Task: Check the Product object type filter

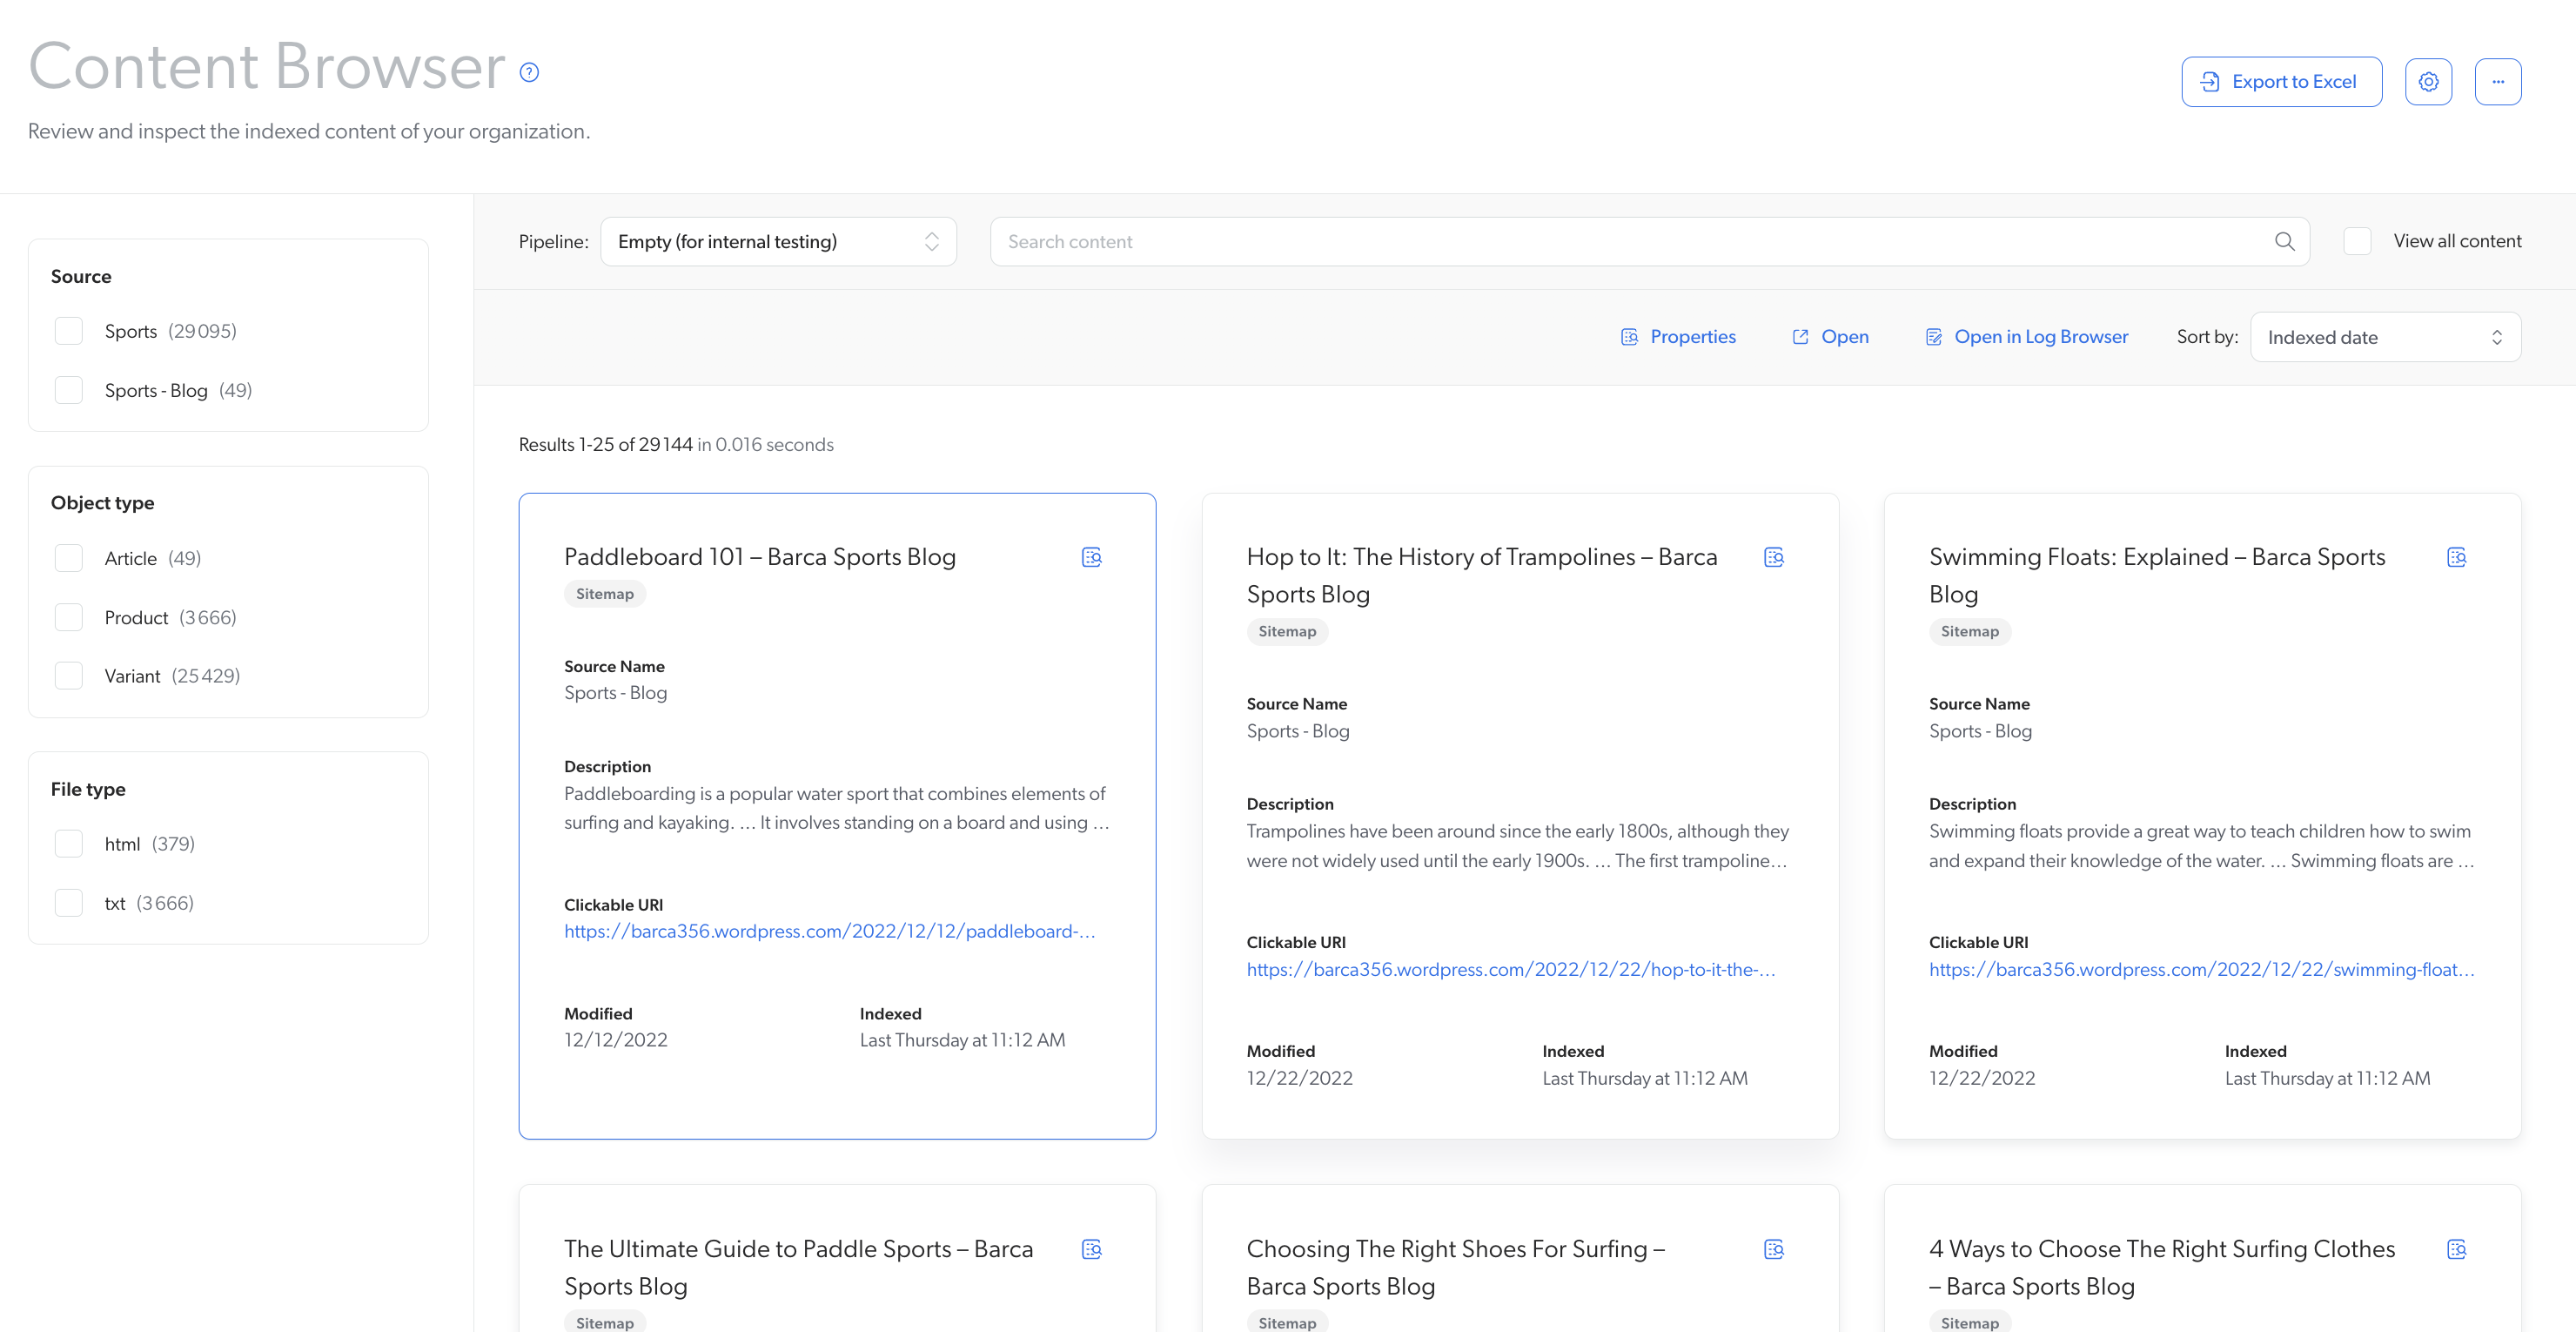Action: click(x=69, y=617)
